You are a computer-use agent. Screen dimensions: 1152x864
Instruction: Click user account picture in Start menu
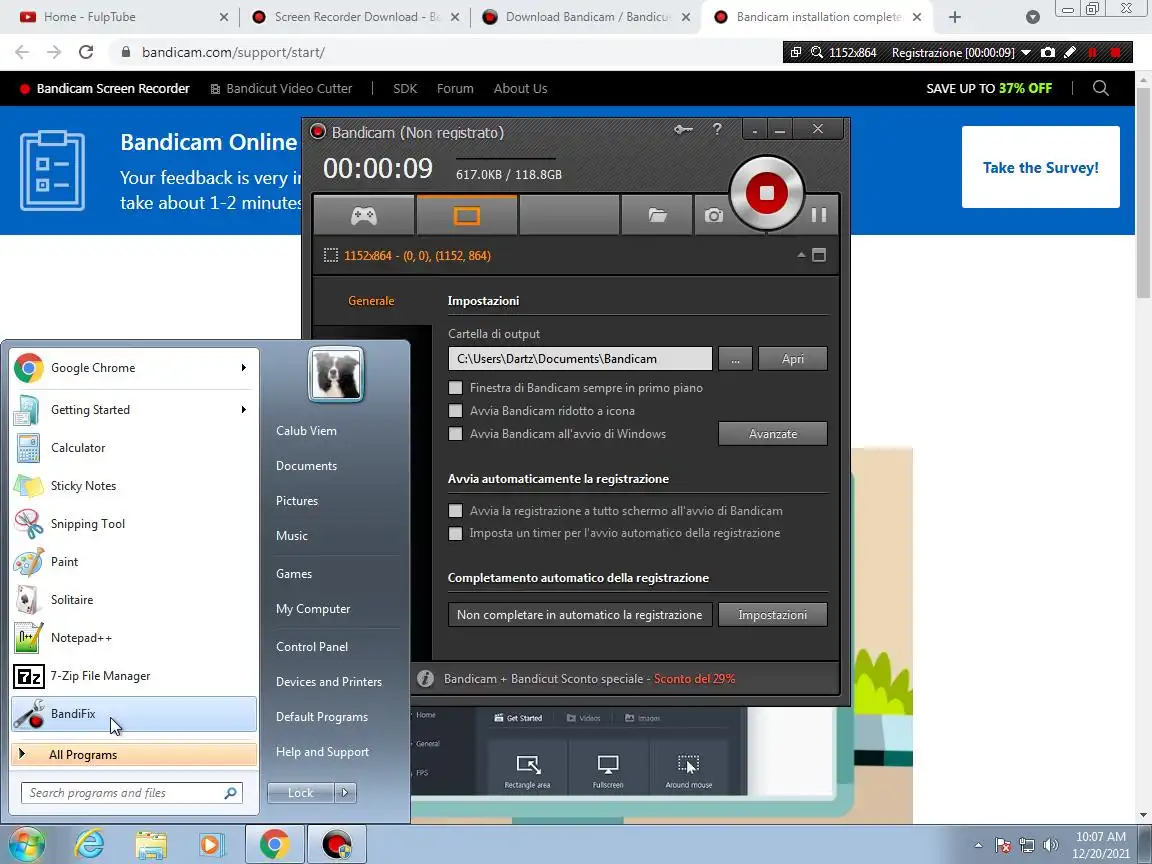[x=336, y=374]
